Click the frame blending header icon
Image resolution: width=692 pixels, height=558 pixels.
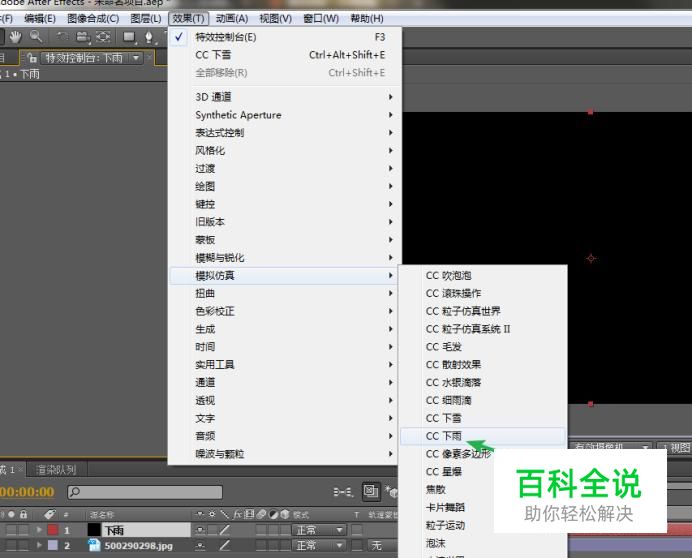pyautogui.click(x=249, y=514)
